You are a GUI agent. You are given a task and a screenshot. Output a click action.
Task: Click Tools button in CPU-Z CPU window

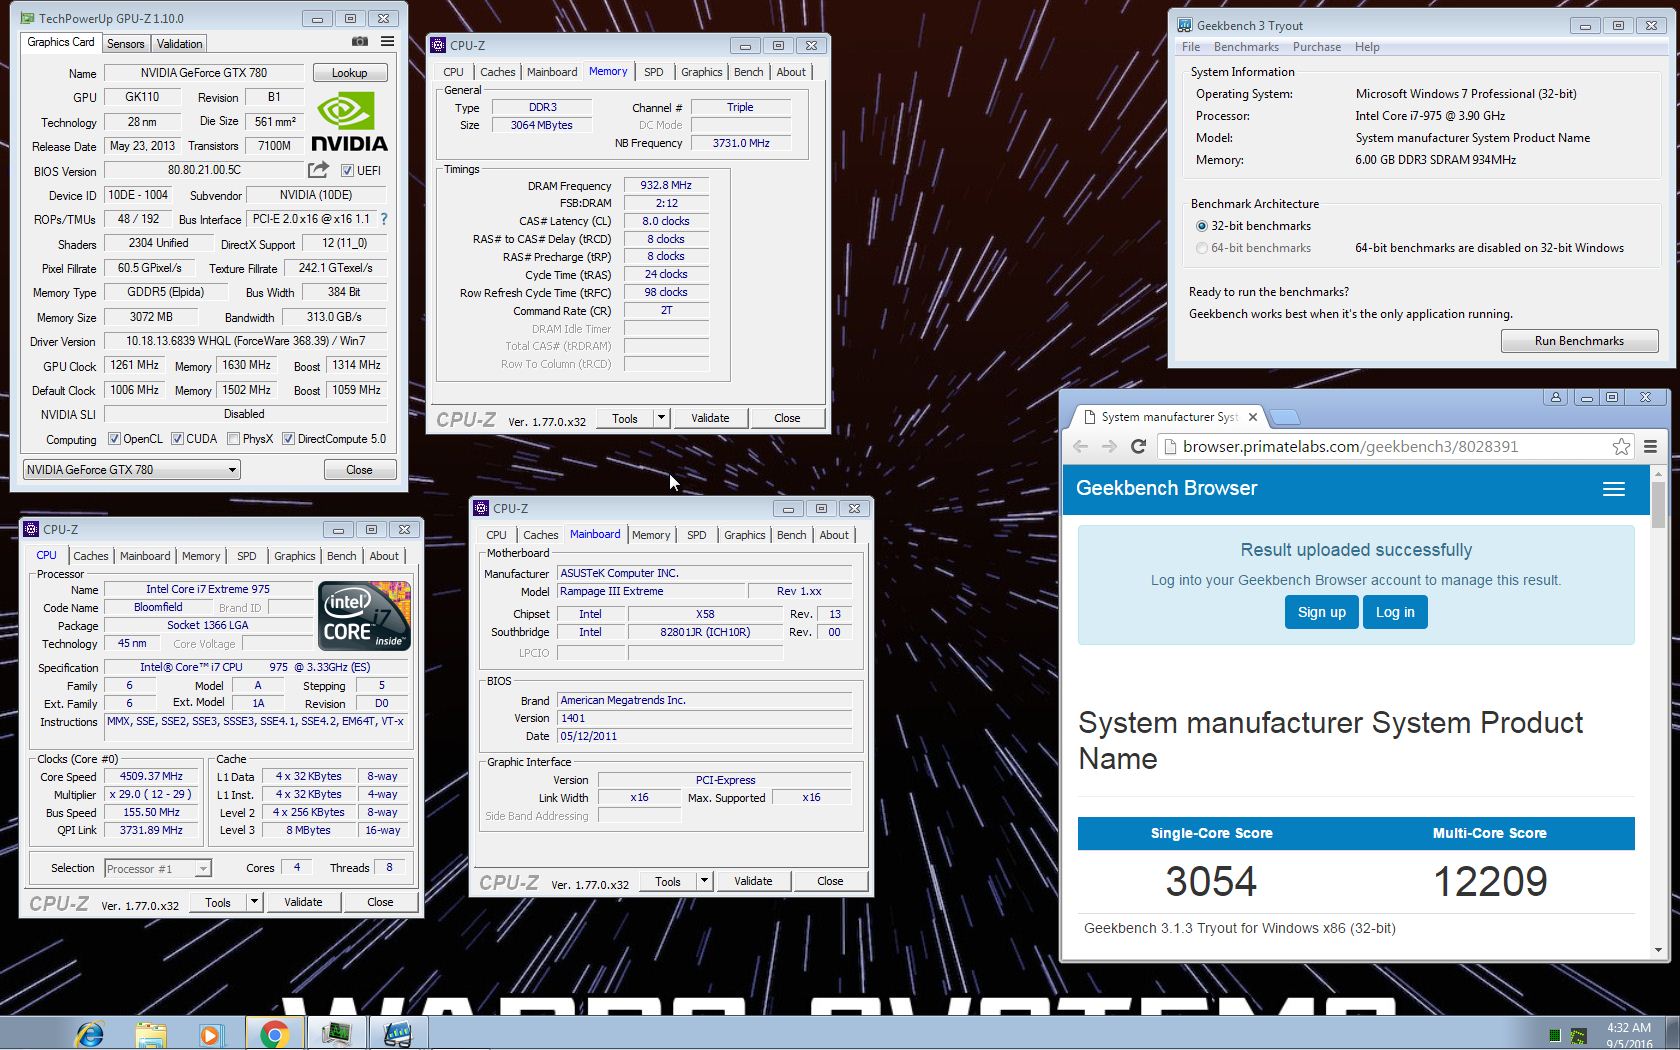click(x=218, y=902)
